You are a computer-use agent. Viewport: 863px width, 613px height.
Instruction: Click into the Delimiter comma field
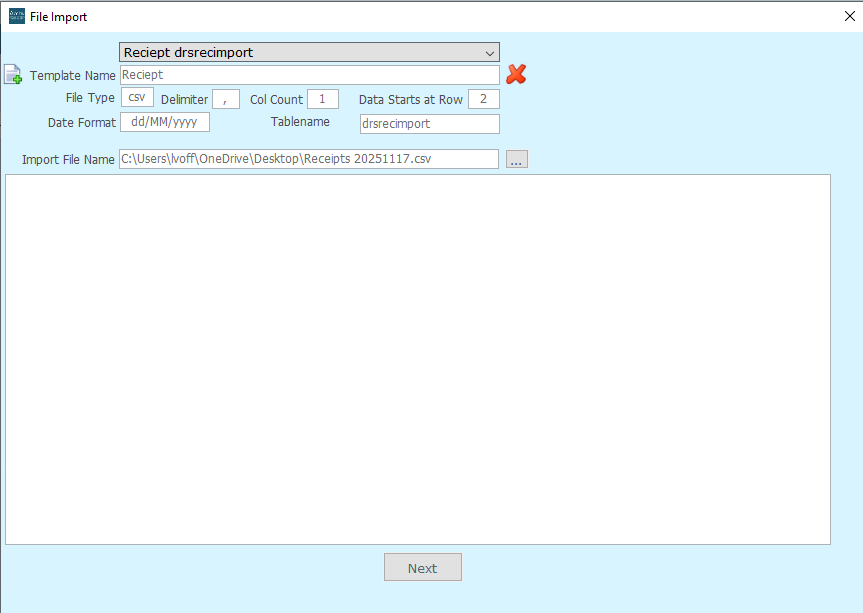pyautogui.click(x=226, y=99)
